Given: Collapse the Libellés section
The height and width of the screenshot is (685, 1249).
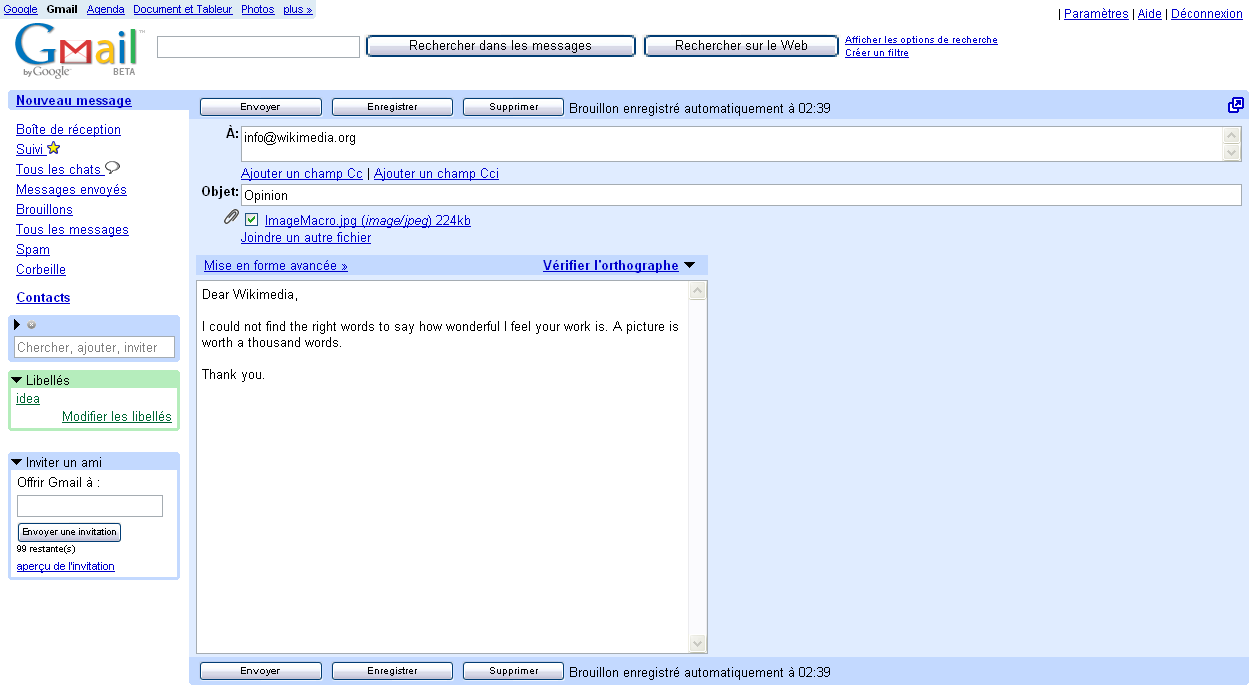Looking at the screenshot, I should pyautogui.click(x=16, y=381).
